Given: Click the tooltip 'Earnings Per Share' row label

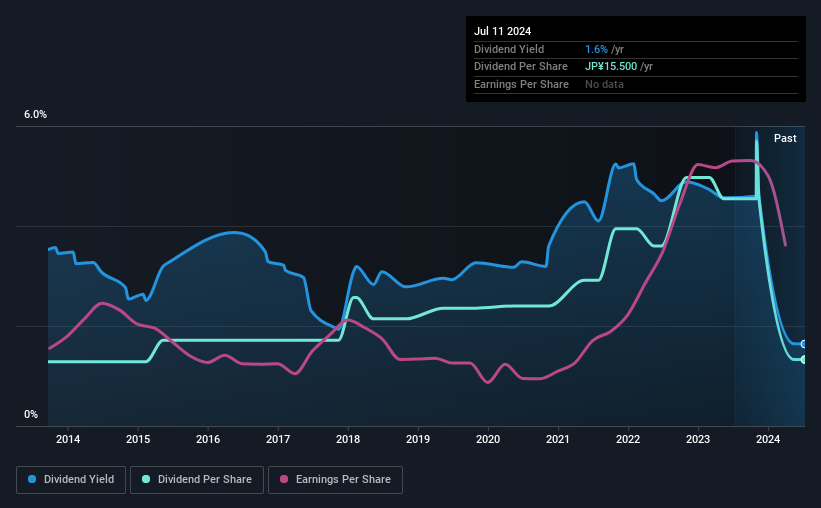Looking at the screenshot, I should pos(521,84).
